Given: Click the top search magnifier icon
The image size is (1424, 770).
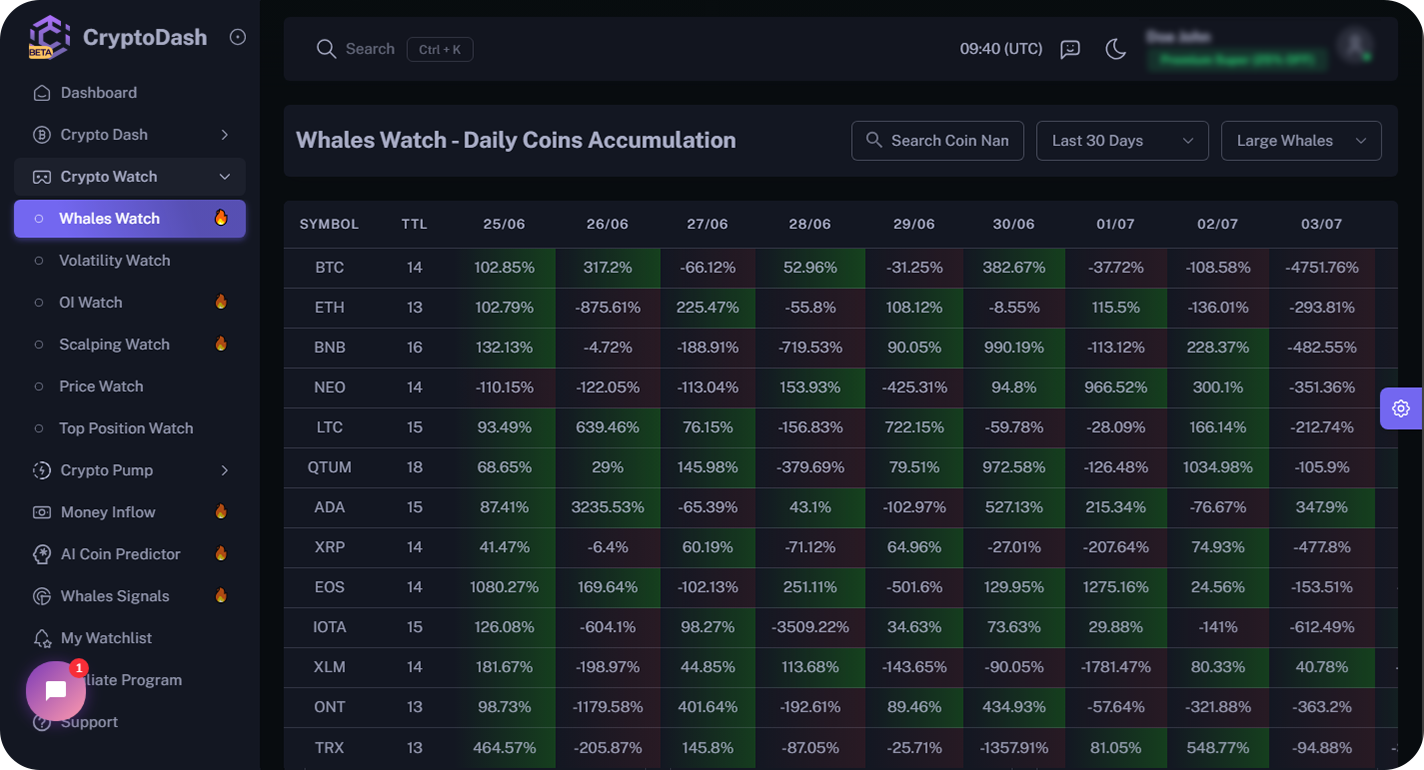Looking at the screenshot, I should pos(326,49).
